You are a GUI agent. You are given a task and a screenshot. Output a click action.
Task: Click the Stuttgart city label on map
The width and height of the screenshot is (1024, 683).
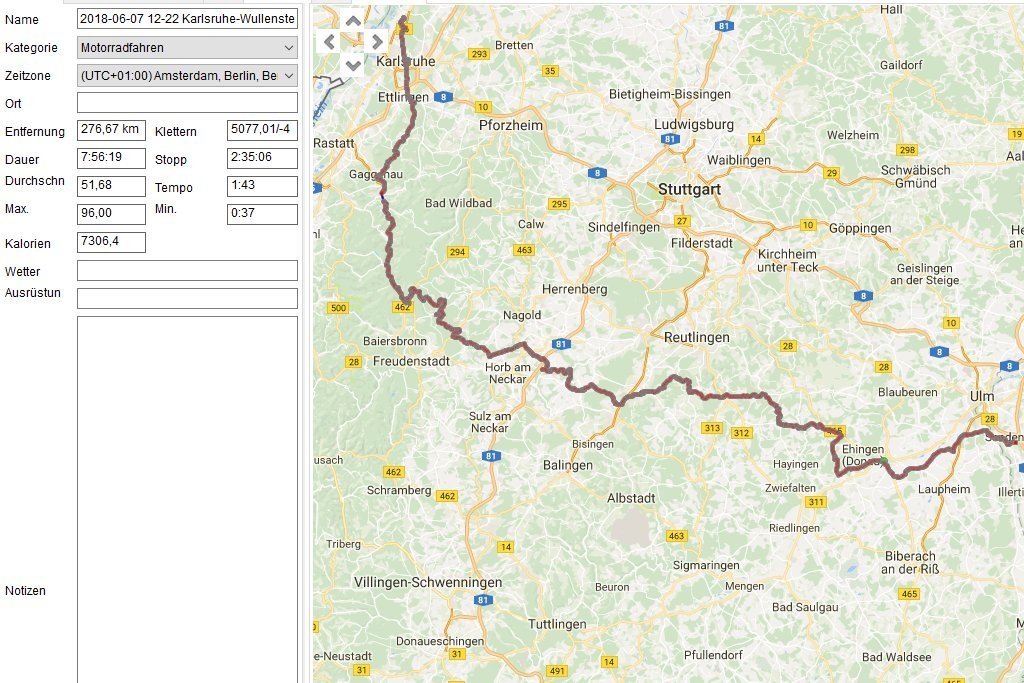click(689, 188)
